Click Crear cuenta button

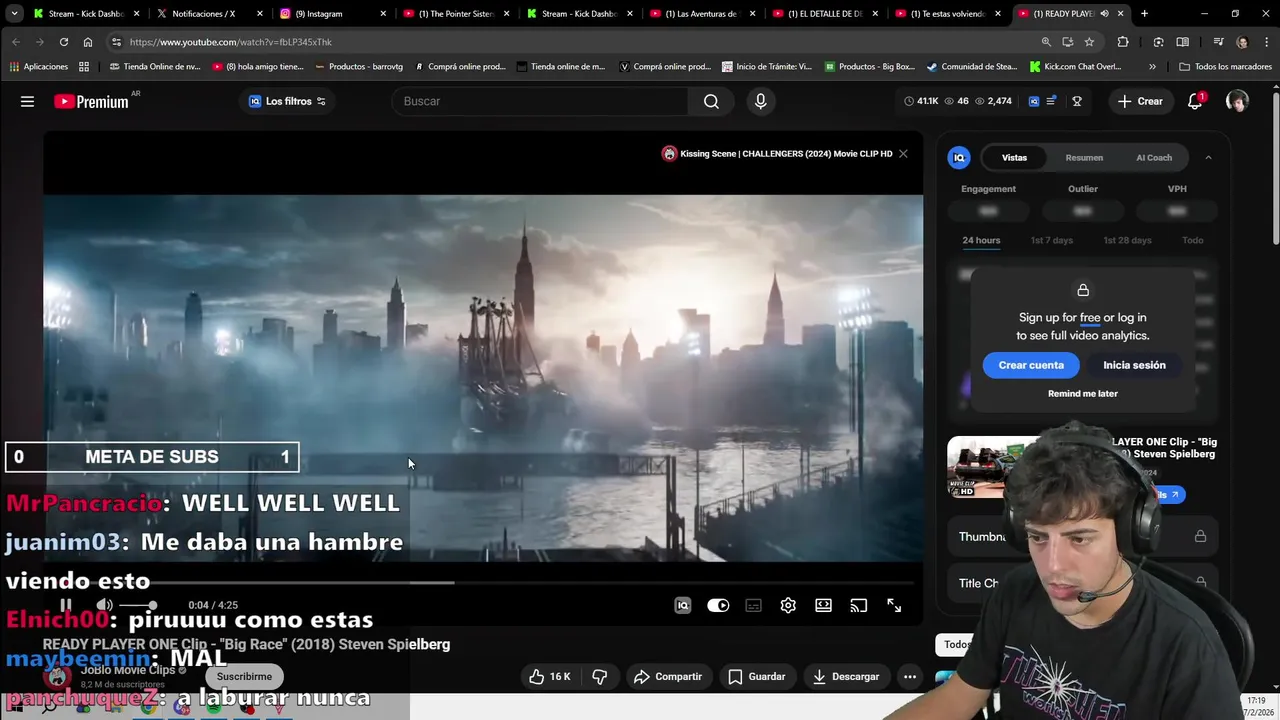pyautogui.click(x=1031, y=365)
